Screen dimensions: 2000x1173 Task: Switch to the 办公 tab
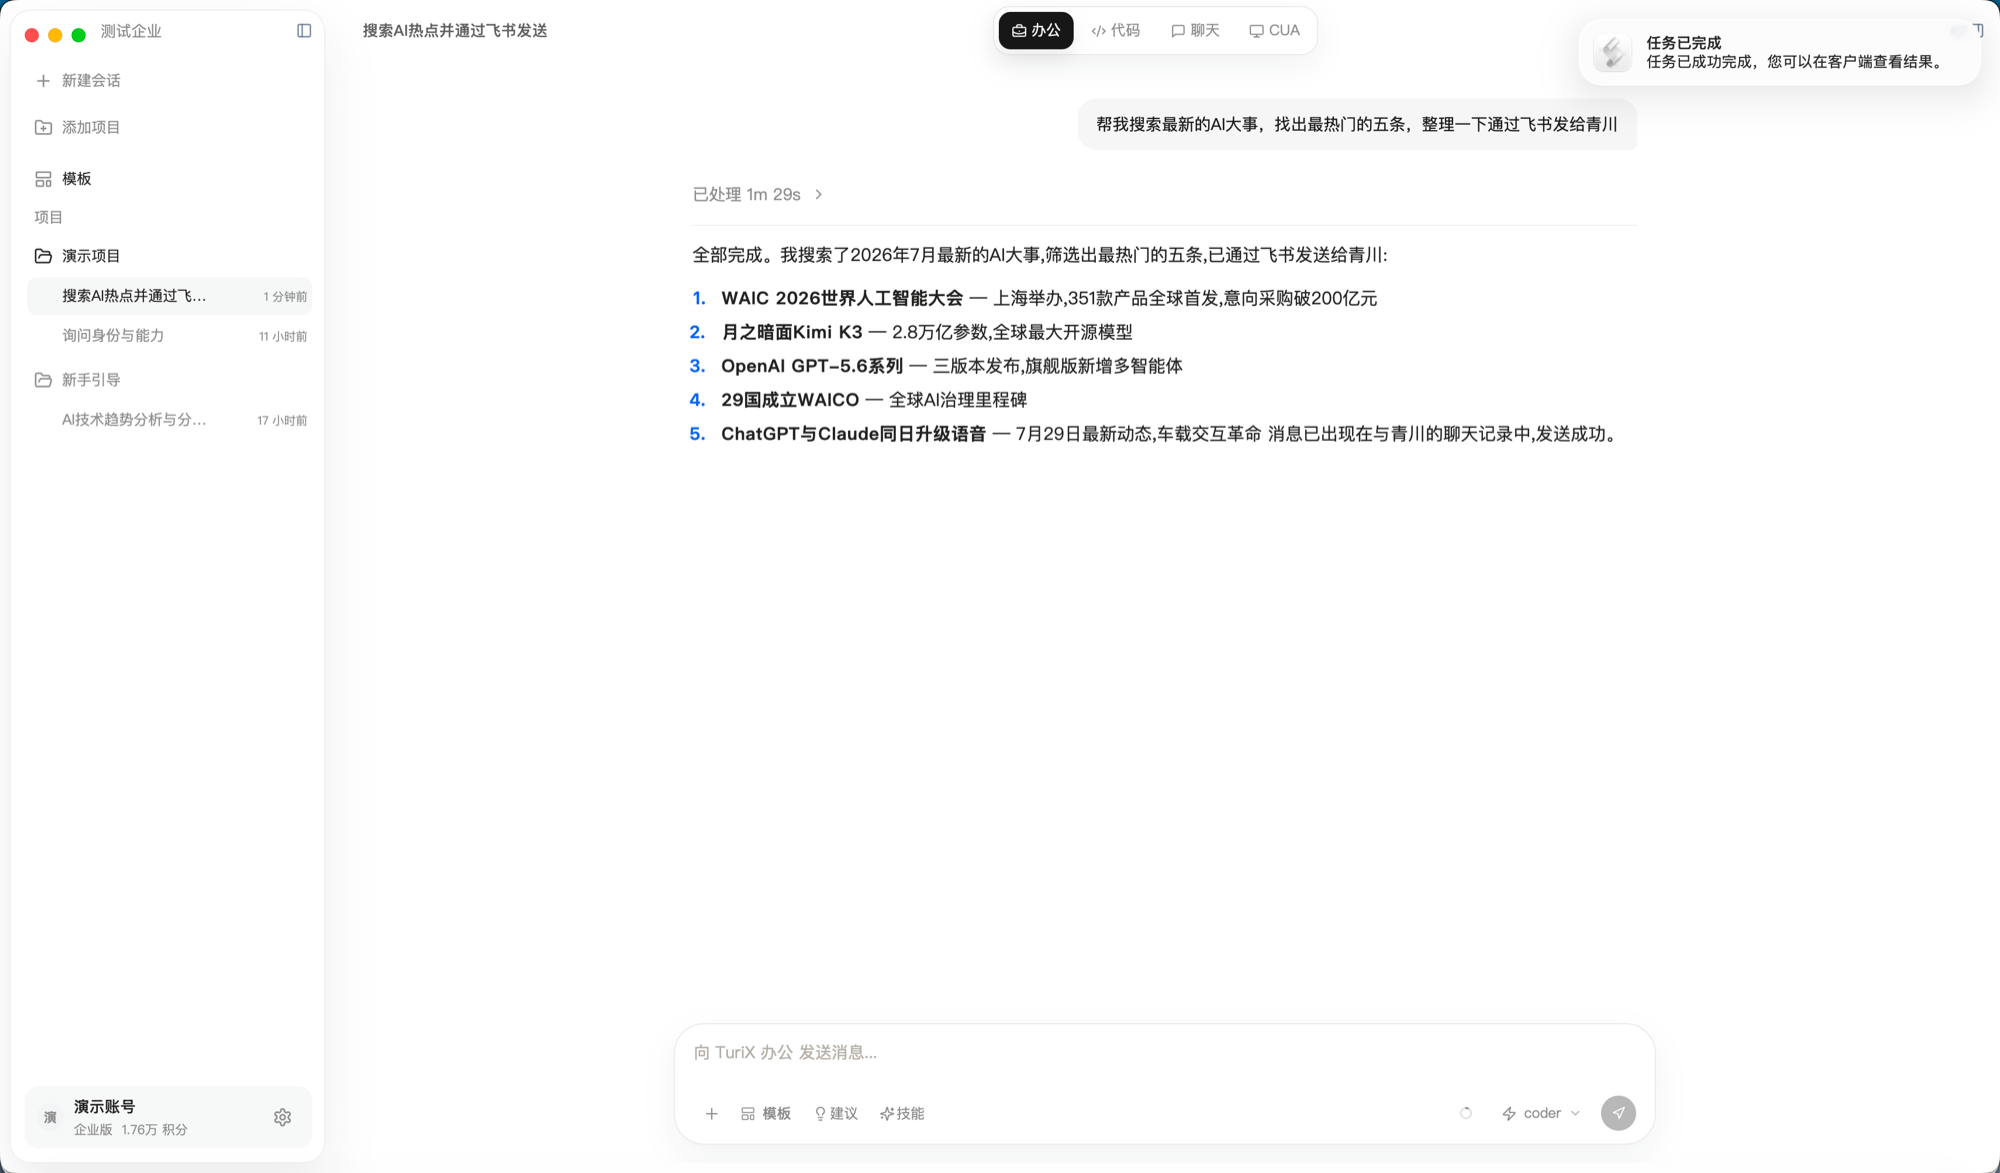pyautogui.click(x=1036, y=31)
